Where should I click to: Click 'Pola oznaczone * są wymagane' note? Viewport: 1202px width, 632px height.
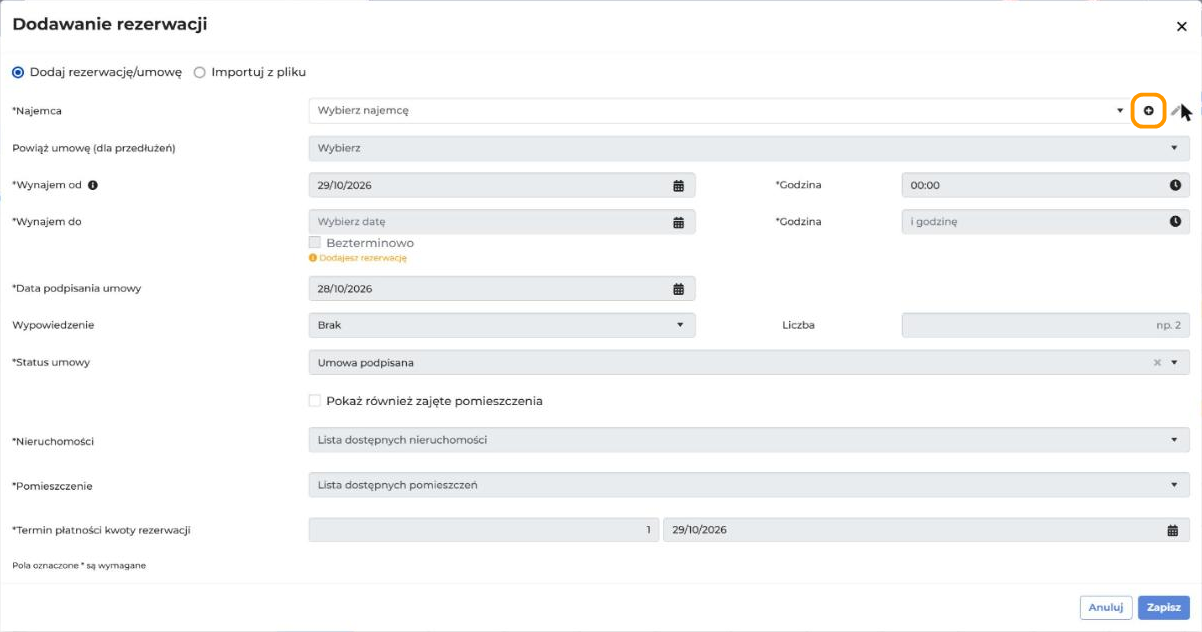pos(79,566)
